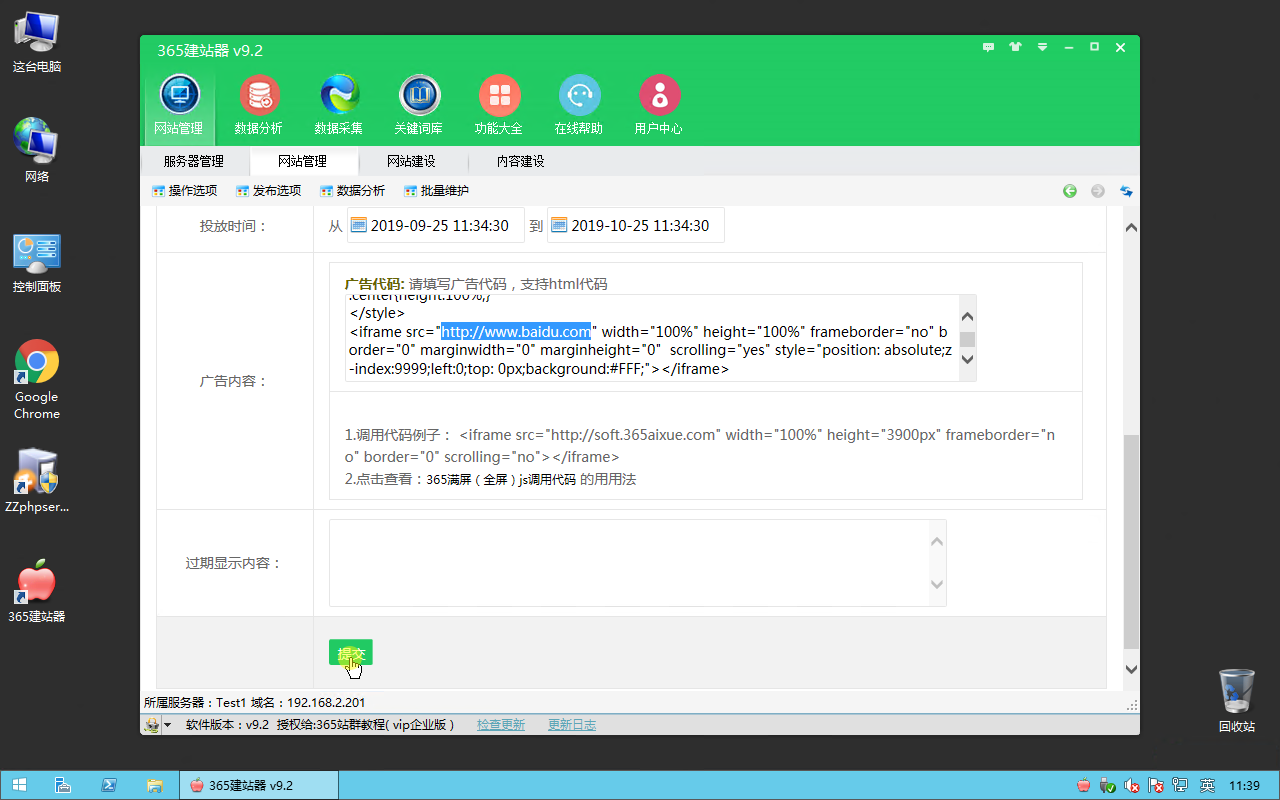This screenshot has width=1280, height=800.
Task: Expand the status bar small dropdown arrow
Action: tap(168, 725)
